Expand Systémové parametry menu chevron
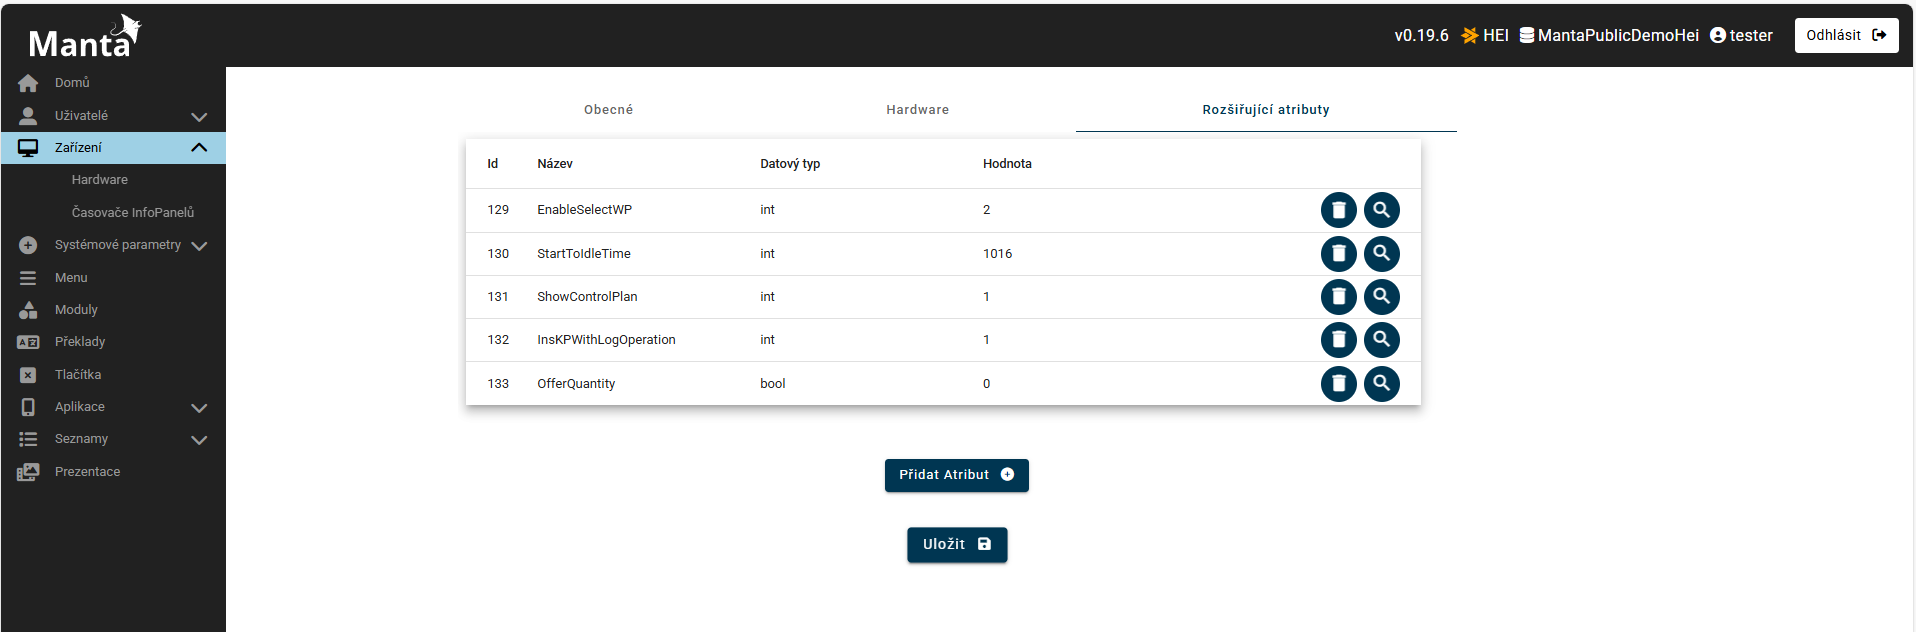Viewport: 1916px width, 632px height. [x=199, y=246]
